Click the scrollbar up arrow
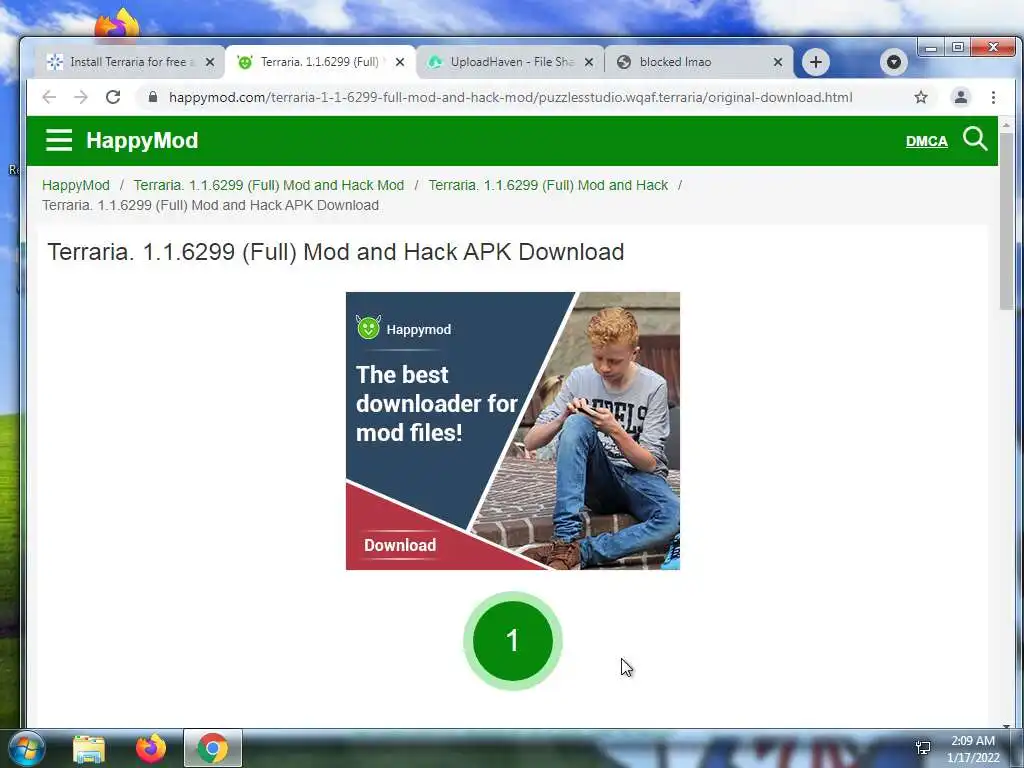 [x=1006, y=124]
